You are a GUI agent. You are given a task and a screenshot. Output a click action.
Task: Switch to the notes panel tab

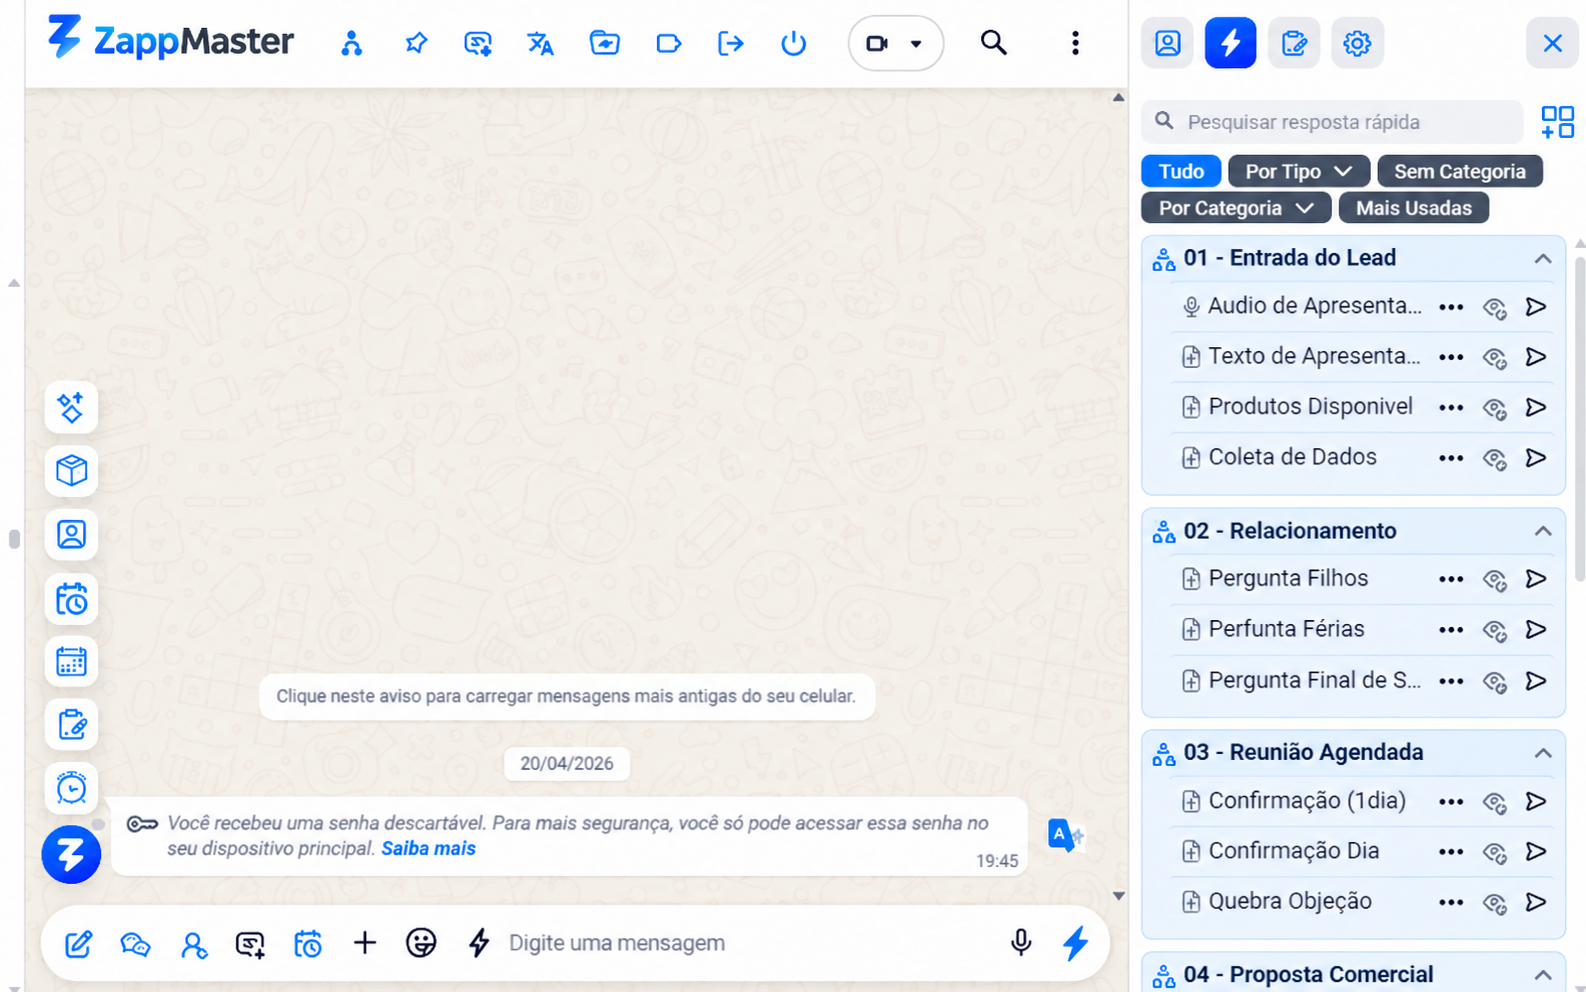coord(1294,43)
